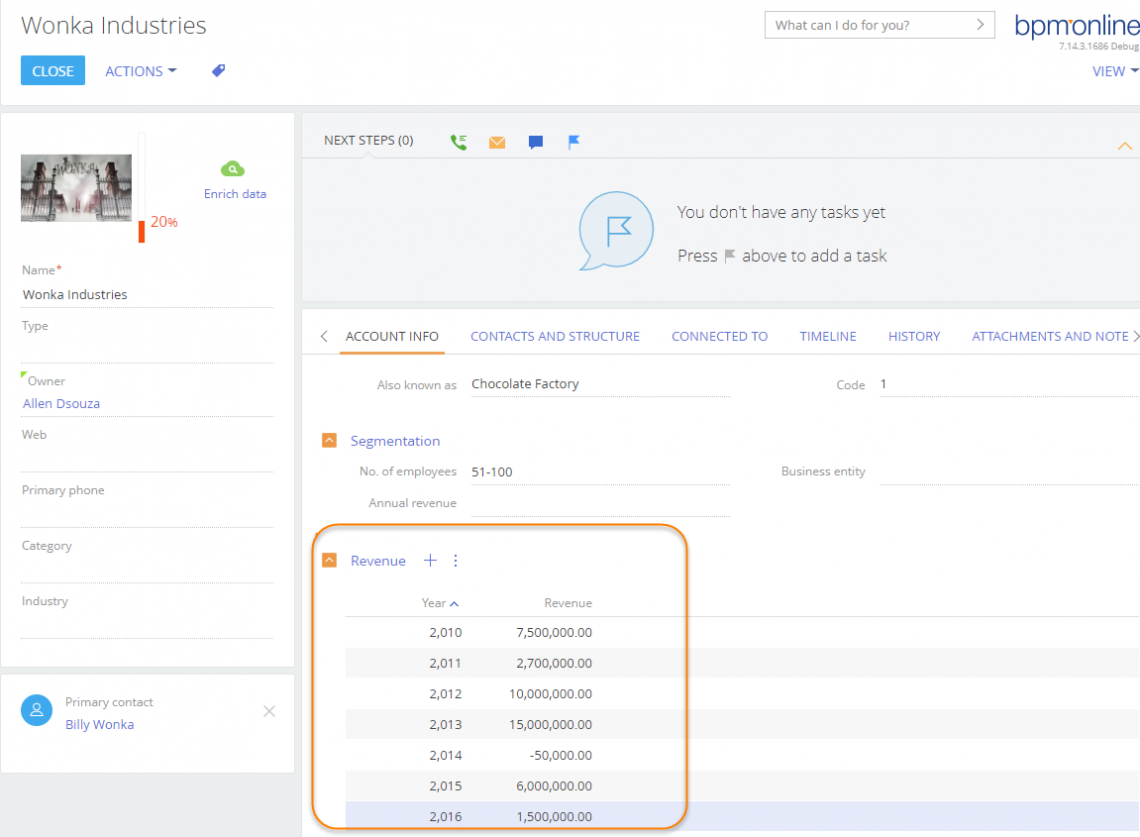
Task: Click the blue feed message icon
Action: pyautogui.click(x=536, y=143)
